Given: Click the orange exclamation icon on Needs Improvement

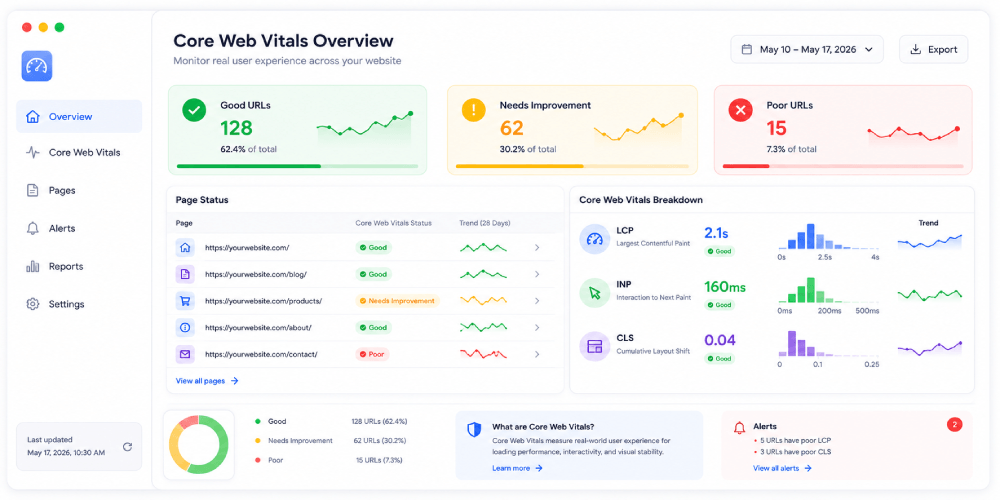Looking at the screenshot, I should tap(473, 110).
